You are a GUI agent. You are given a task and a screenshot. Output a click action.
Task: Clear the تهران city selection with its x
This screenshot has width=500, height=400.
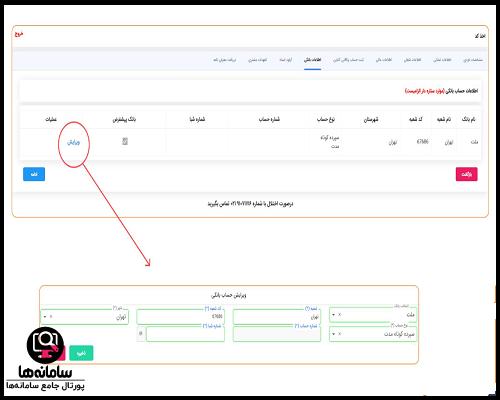click(51, 317)
